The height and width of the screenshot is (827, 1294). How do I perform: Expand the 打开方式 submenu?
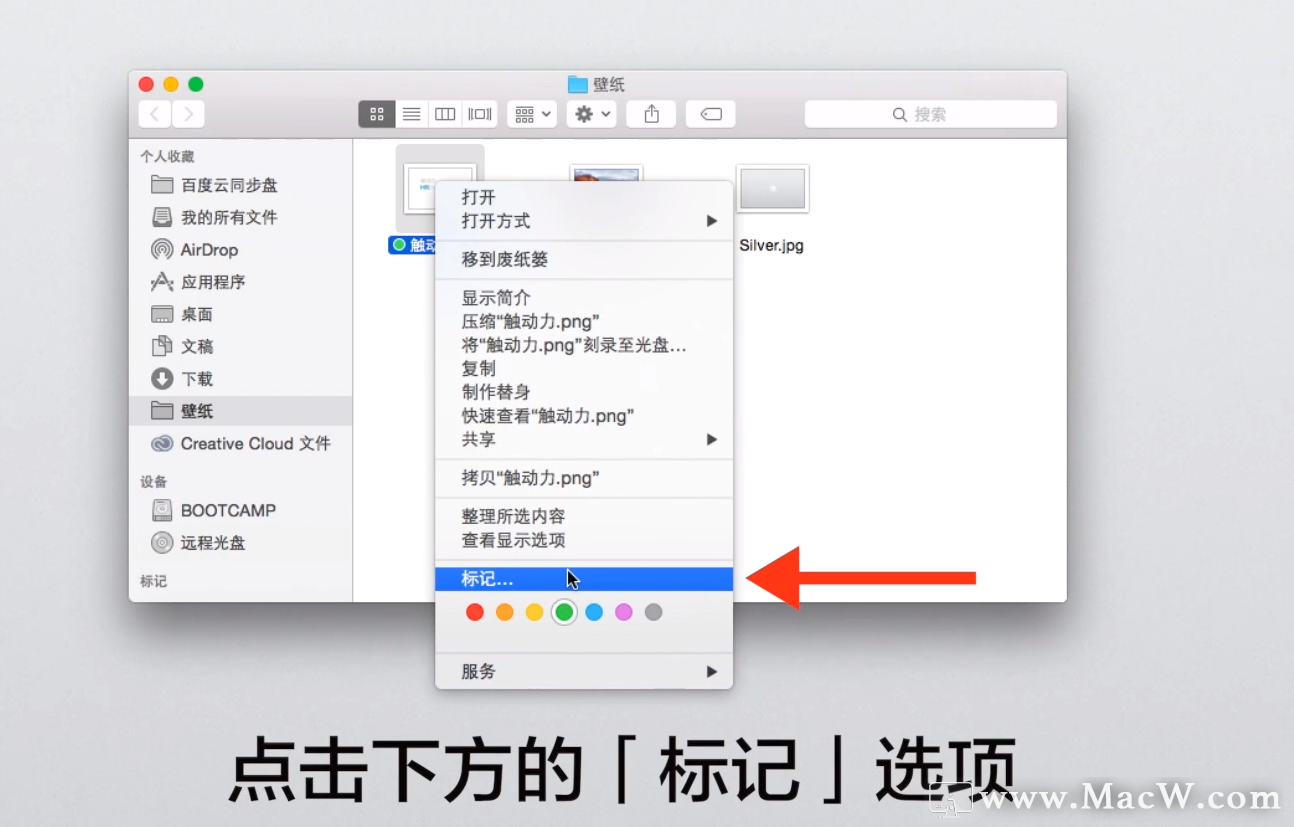pyautogui.click(x=584, y=220)
